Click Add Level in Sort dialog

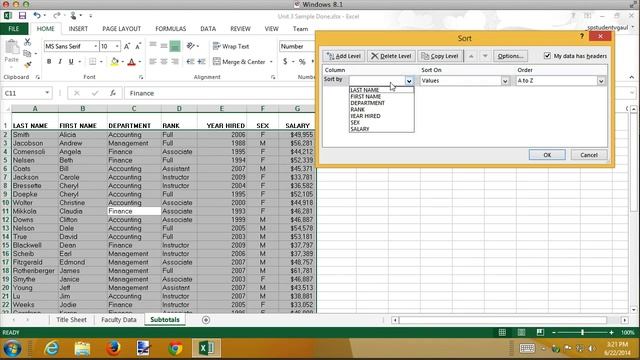[344, 56]
